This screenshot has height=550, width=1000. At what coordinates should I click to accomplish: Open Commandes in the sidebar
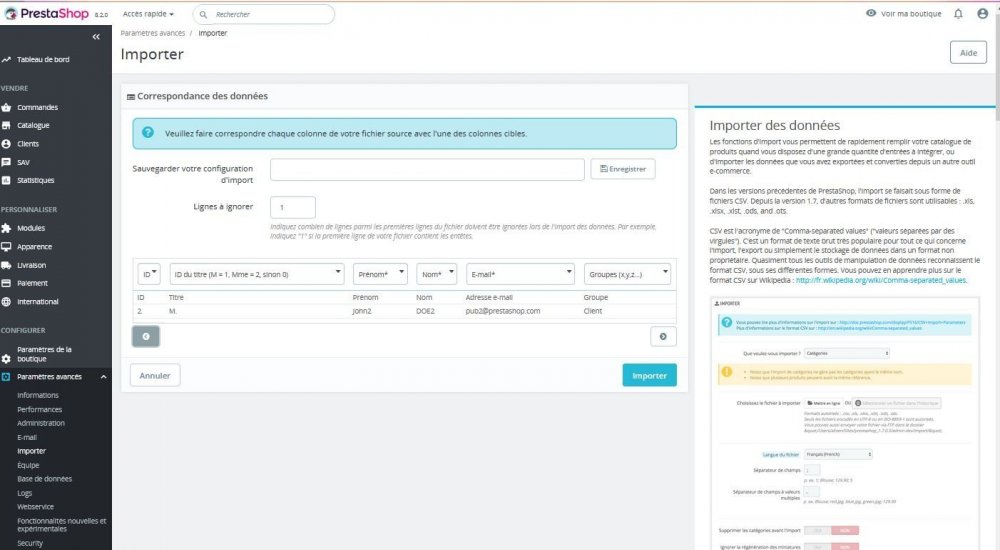[37, 107]
